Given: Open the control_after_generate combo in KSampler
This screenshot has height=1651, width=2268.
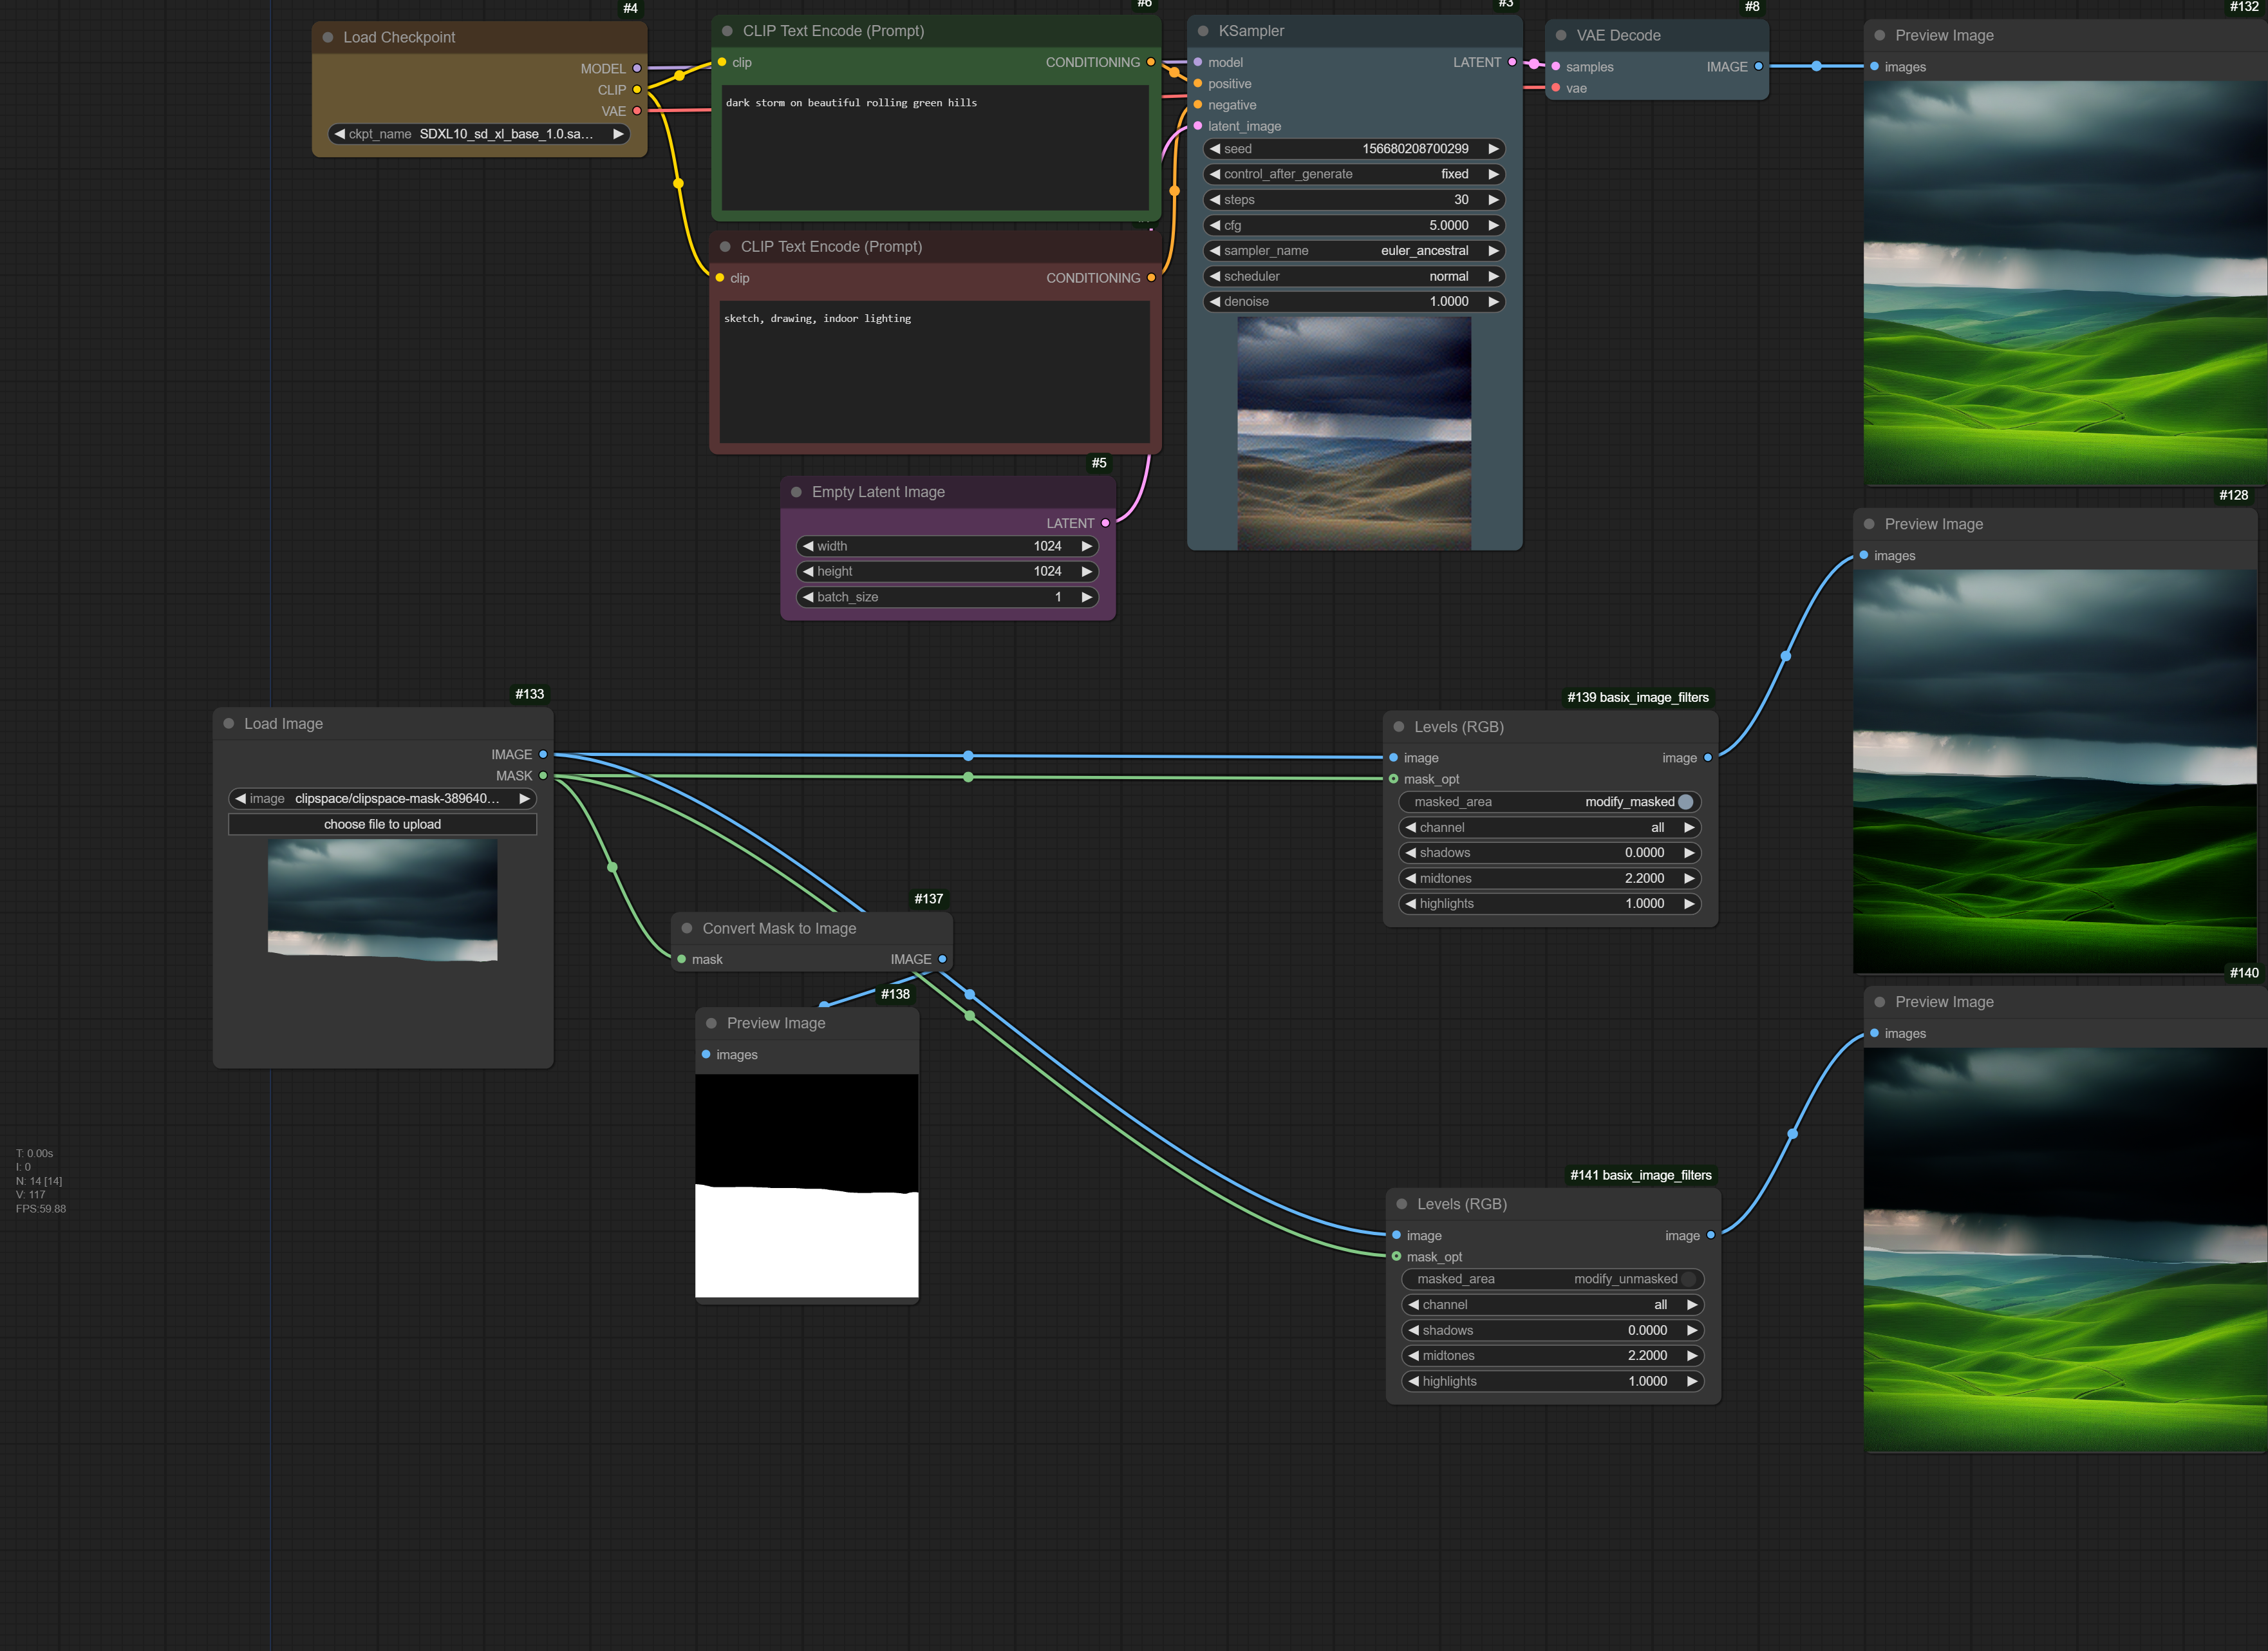Looking at the screenshot, I should (1354, 174).
